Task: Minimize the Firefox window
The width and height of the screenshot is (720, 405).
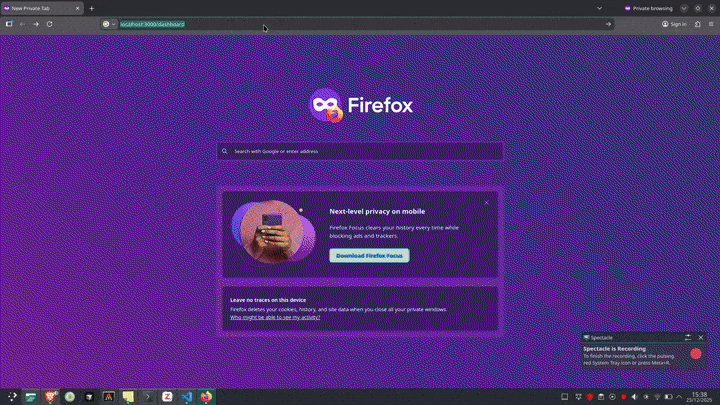Action: point(684,8)
